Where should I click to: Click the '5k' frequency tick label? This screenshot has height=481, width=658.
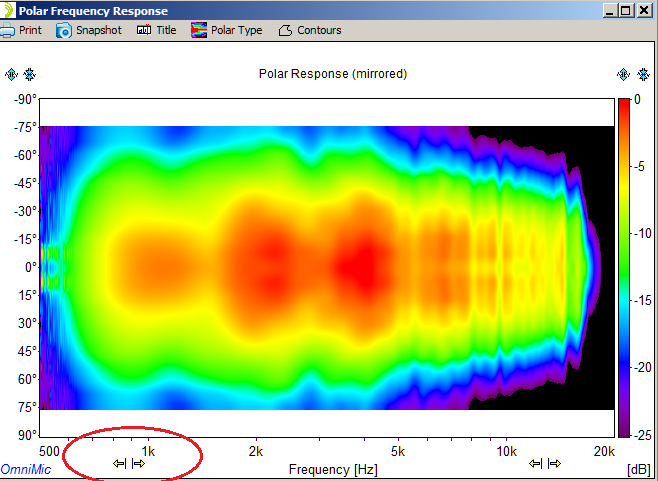[398, 452]
